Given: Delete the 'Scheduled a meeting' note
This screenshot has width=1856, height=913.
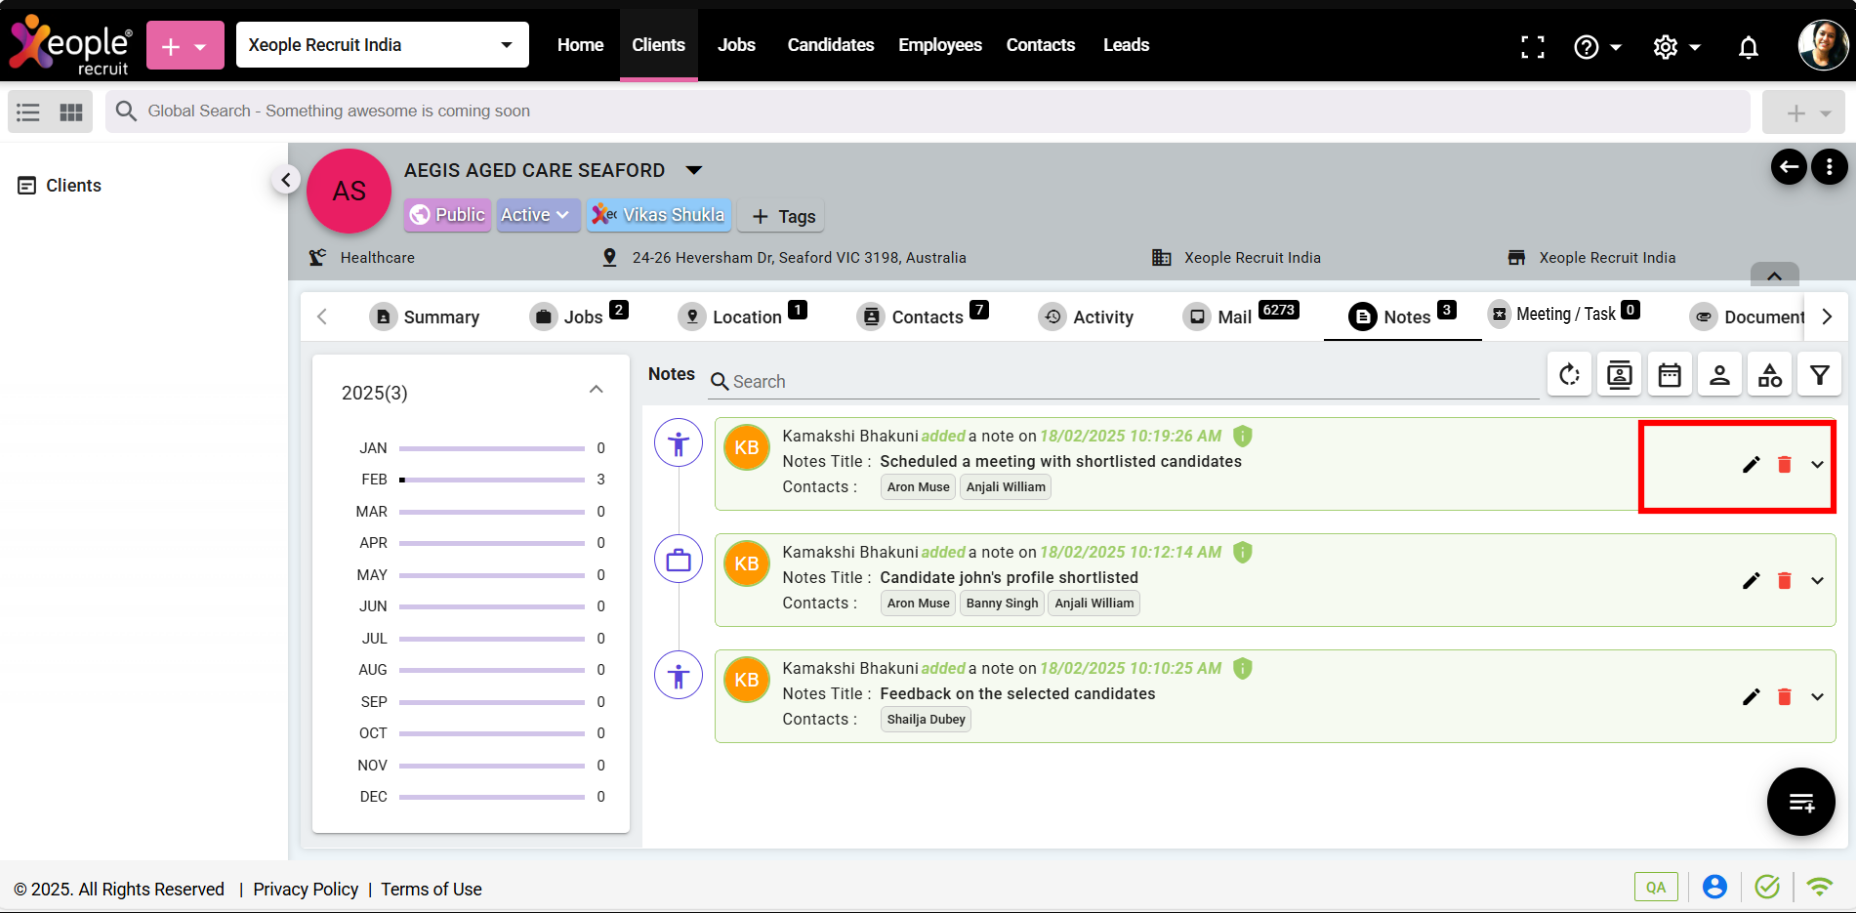Looking at the screenshot, I should [1784, 464].
